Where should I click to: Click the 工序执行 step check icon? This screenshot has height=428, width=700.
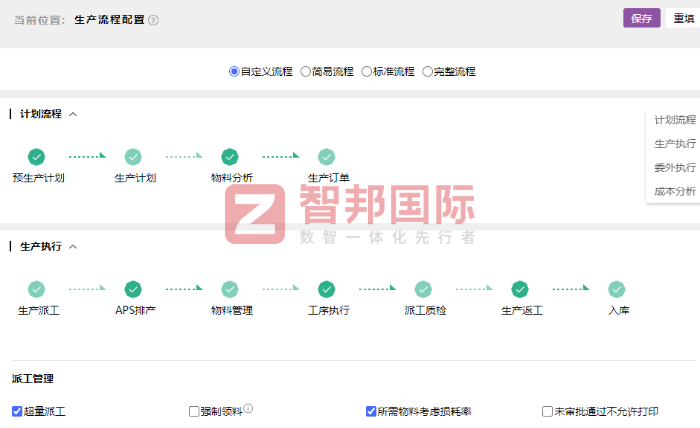[x=326, y=289]
